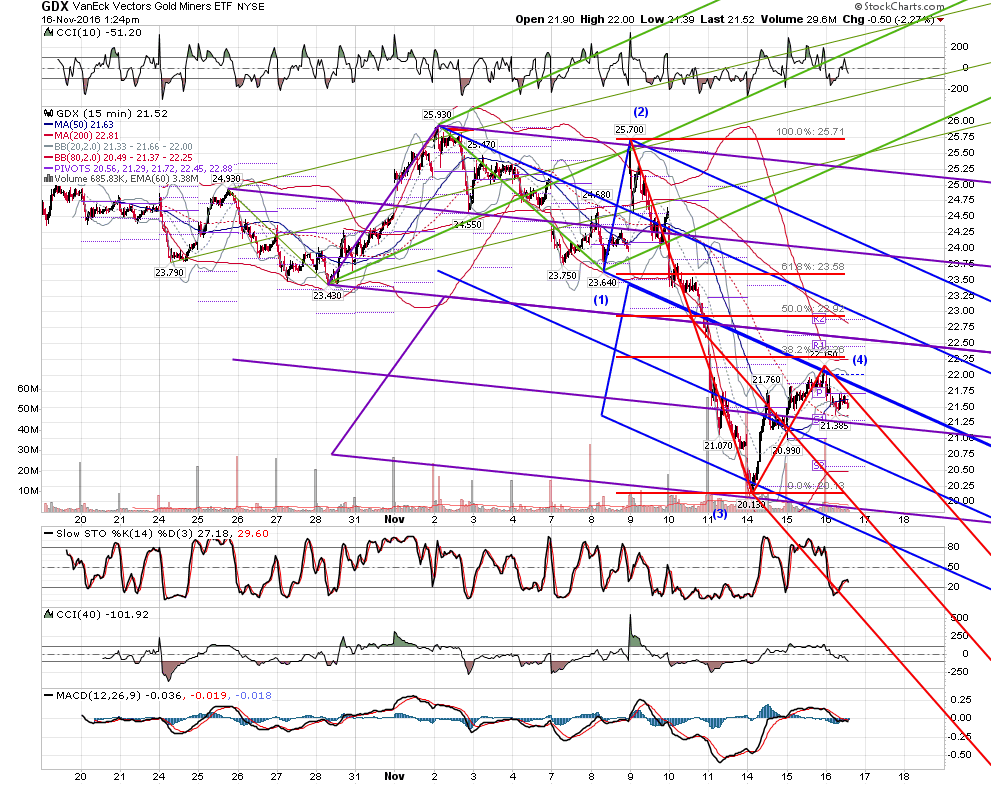This screenshot has height=790, width=994.
Task: Click the MACD(12,26,9) indicator label
Action: [99, 696]
